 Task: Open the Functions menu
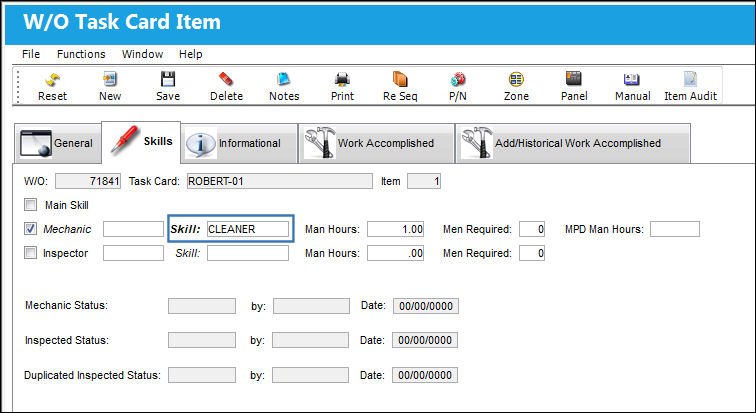pyautogui.click(x=81, y=54)
